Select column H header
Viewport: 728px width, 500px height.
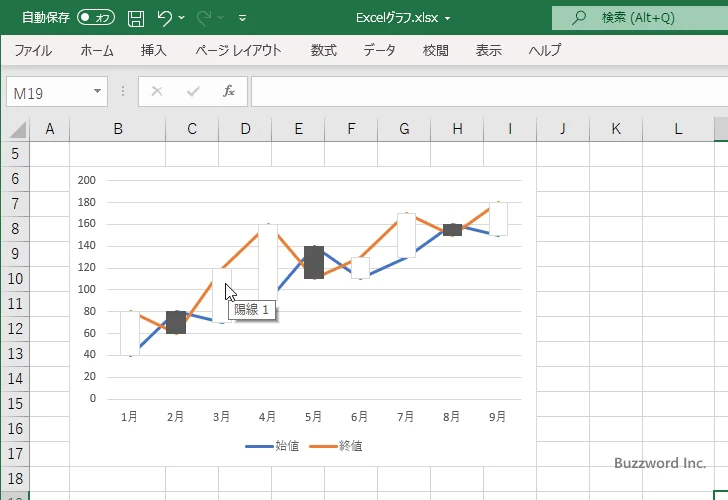(x=457, y=129)
